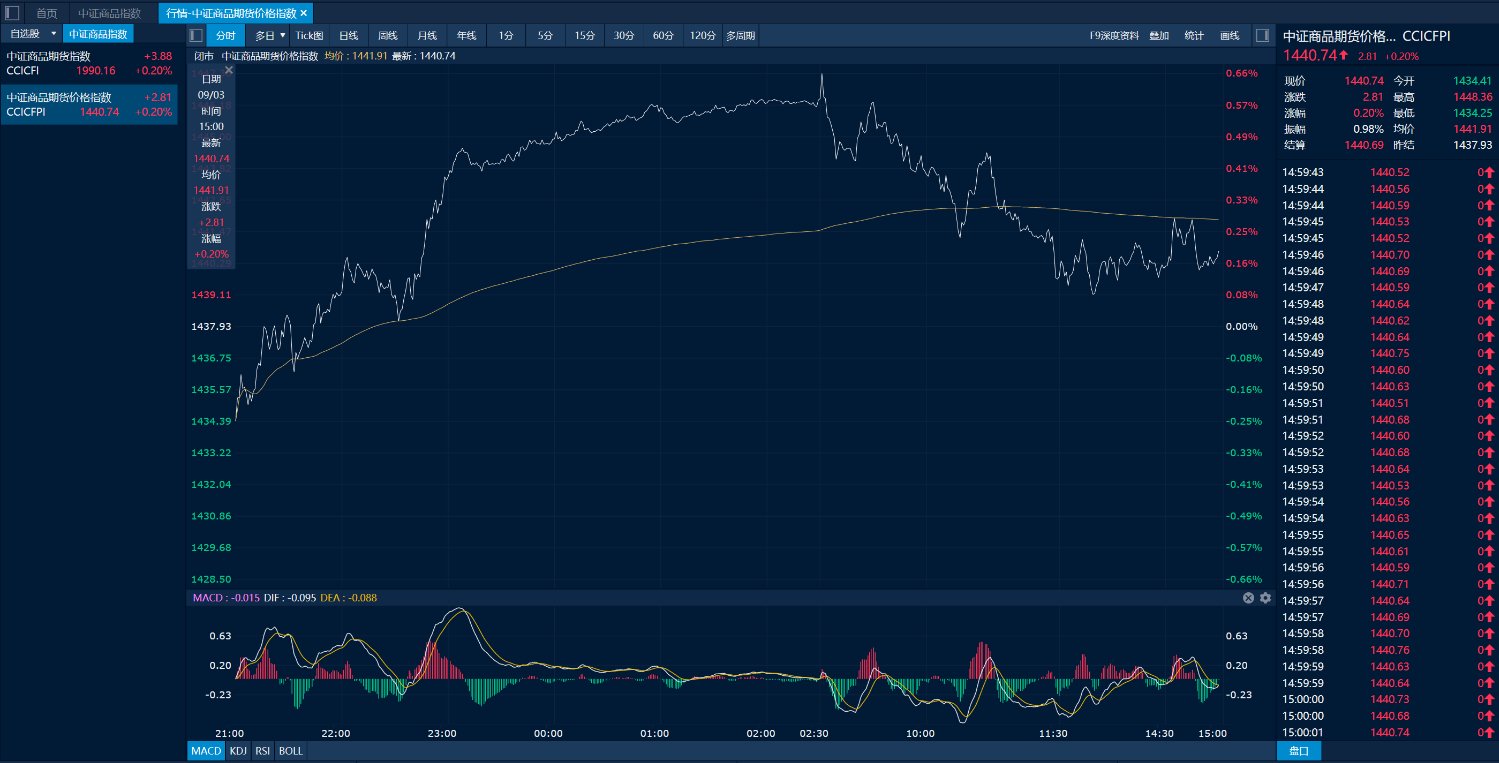Viewport: 1499px width, 763px height.
Task: Select CCICFI 中证商品期货指数 in watchlist
Action: pyautogui.click(x=90, y=63)
